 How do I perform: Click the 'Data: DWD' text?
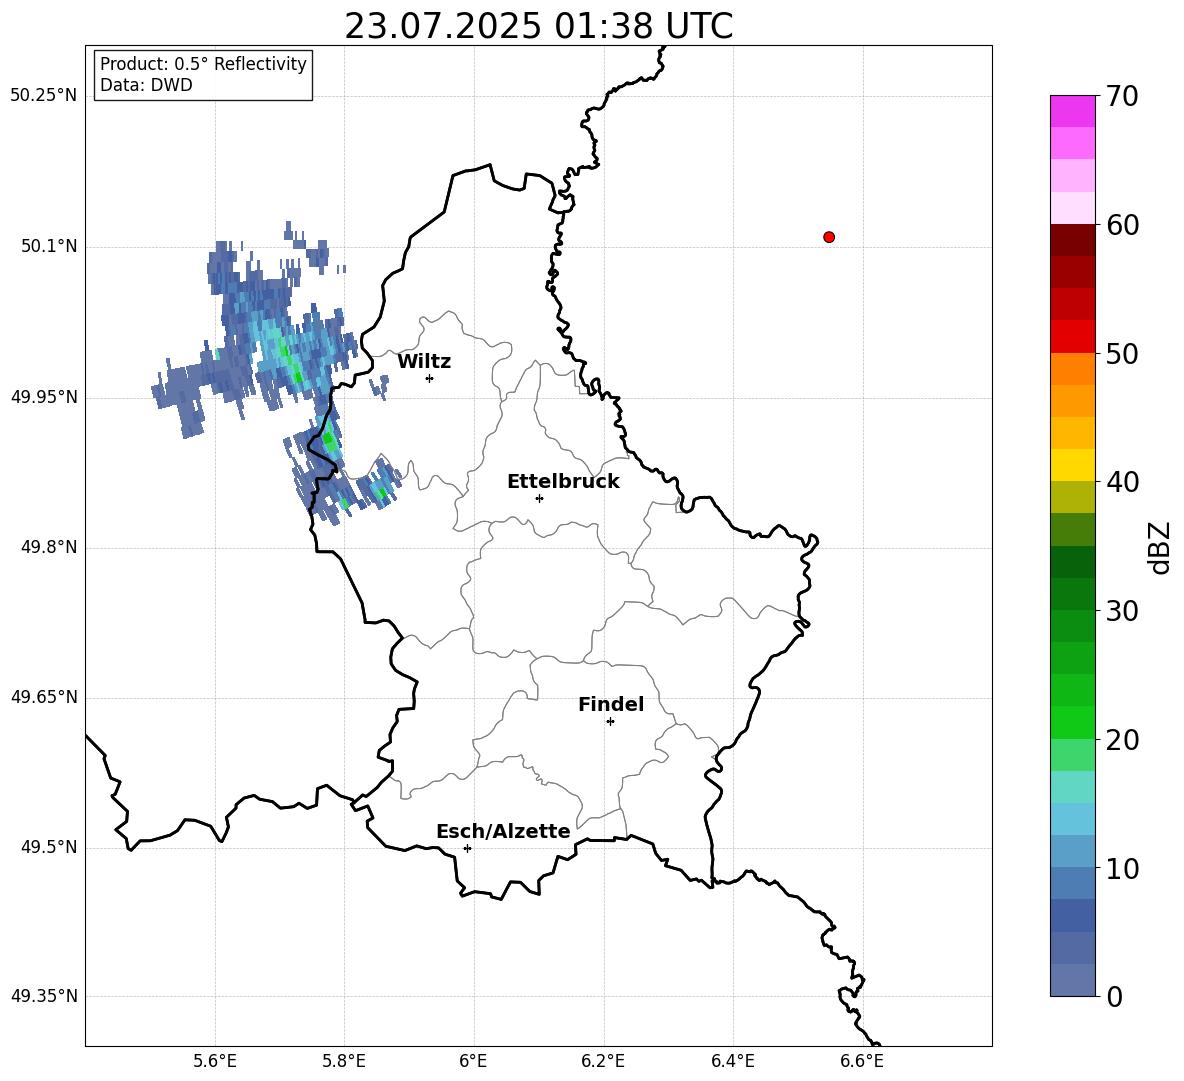click(x=146, y=85)
